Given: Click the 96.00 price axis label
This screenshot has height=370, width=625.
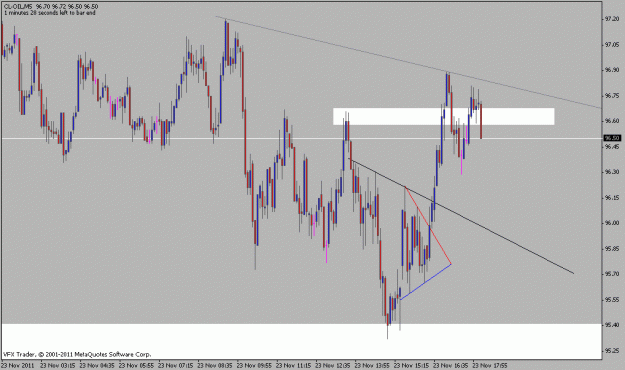Looking at the screenshot, I should pyautogui.click(x=612, y=223).
